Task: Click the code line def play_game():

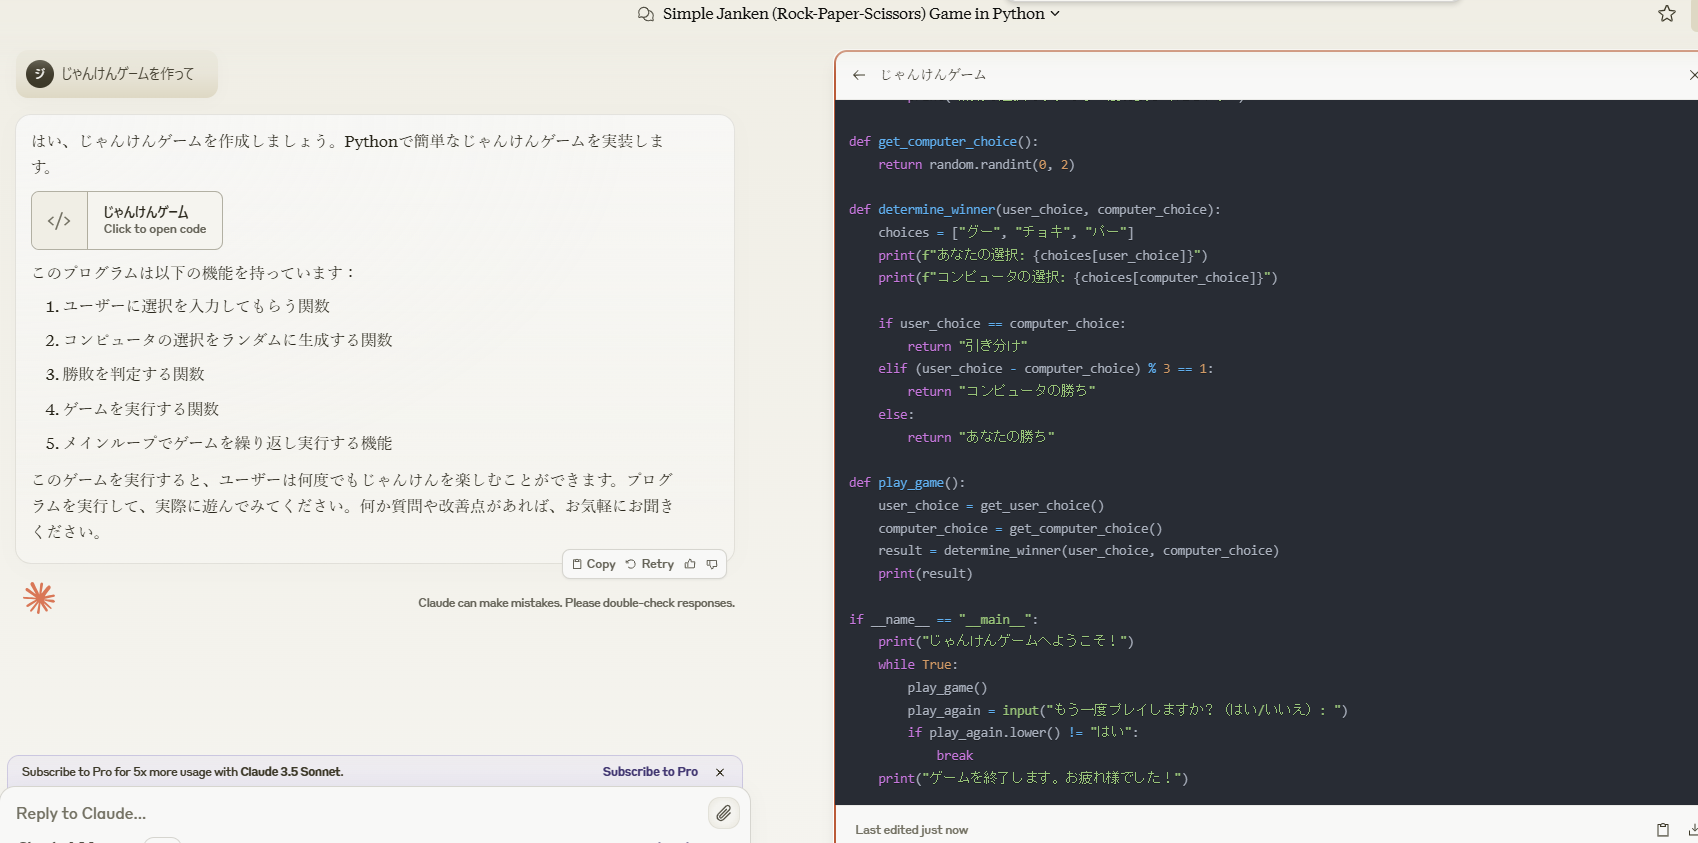Action: [x=907, y=483]
